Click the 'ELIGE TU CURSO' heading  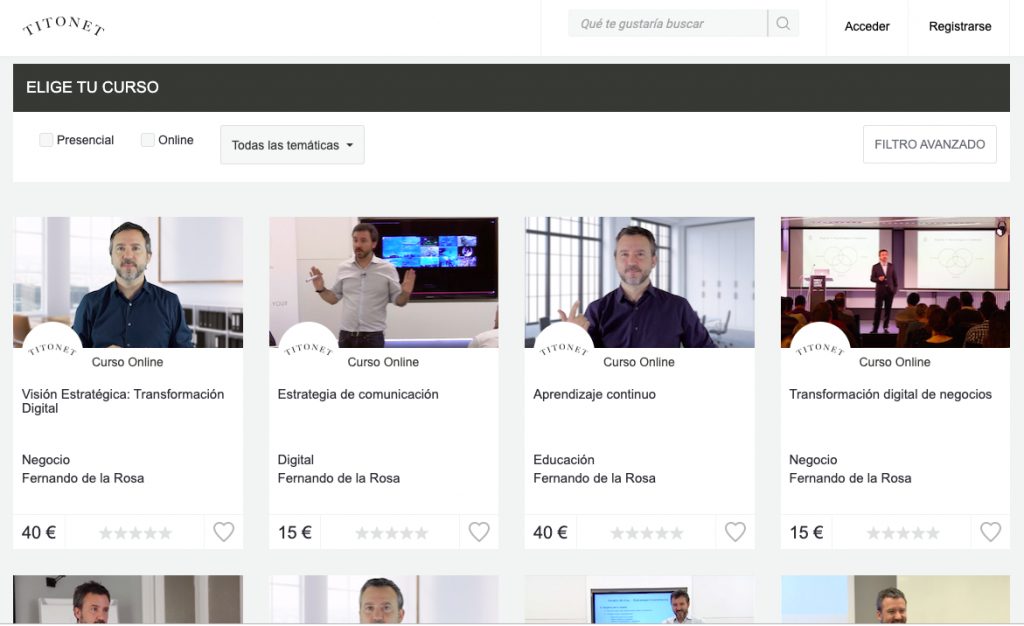(x=92, y=87)
